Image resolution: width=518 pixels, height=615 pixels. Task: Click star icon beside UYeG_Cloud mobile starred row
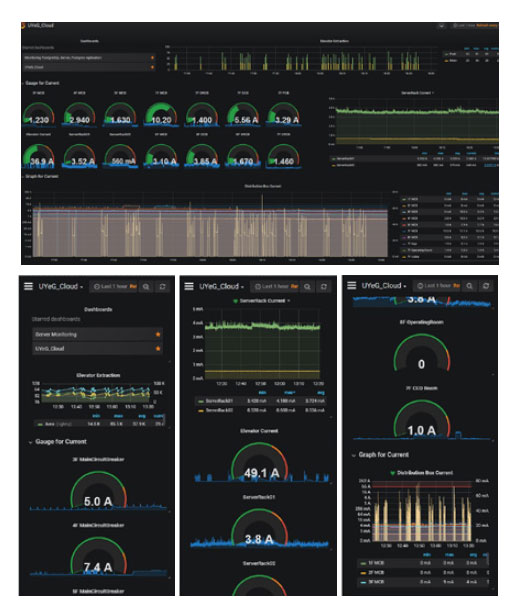coord(158,348)
